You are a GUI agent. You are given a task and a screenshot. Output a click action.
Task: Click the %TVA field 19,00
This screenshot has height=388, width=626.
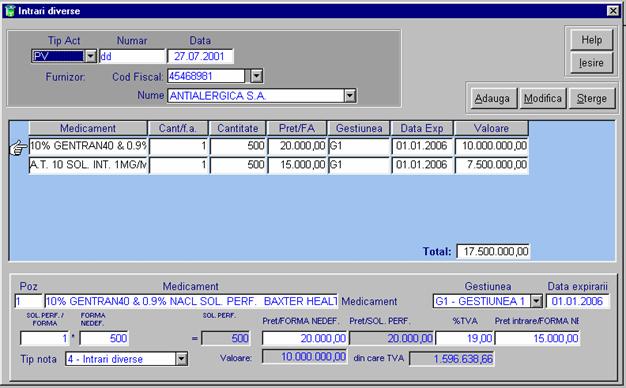[x=464, y=338]
